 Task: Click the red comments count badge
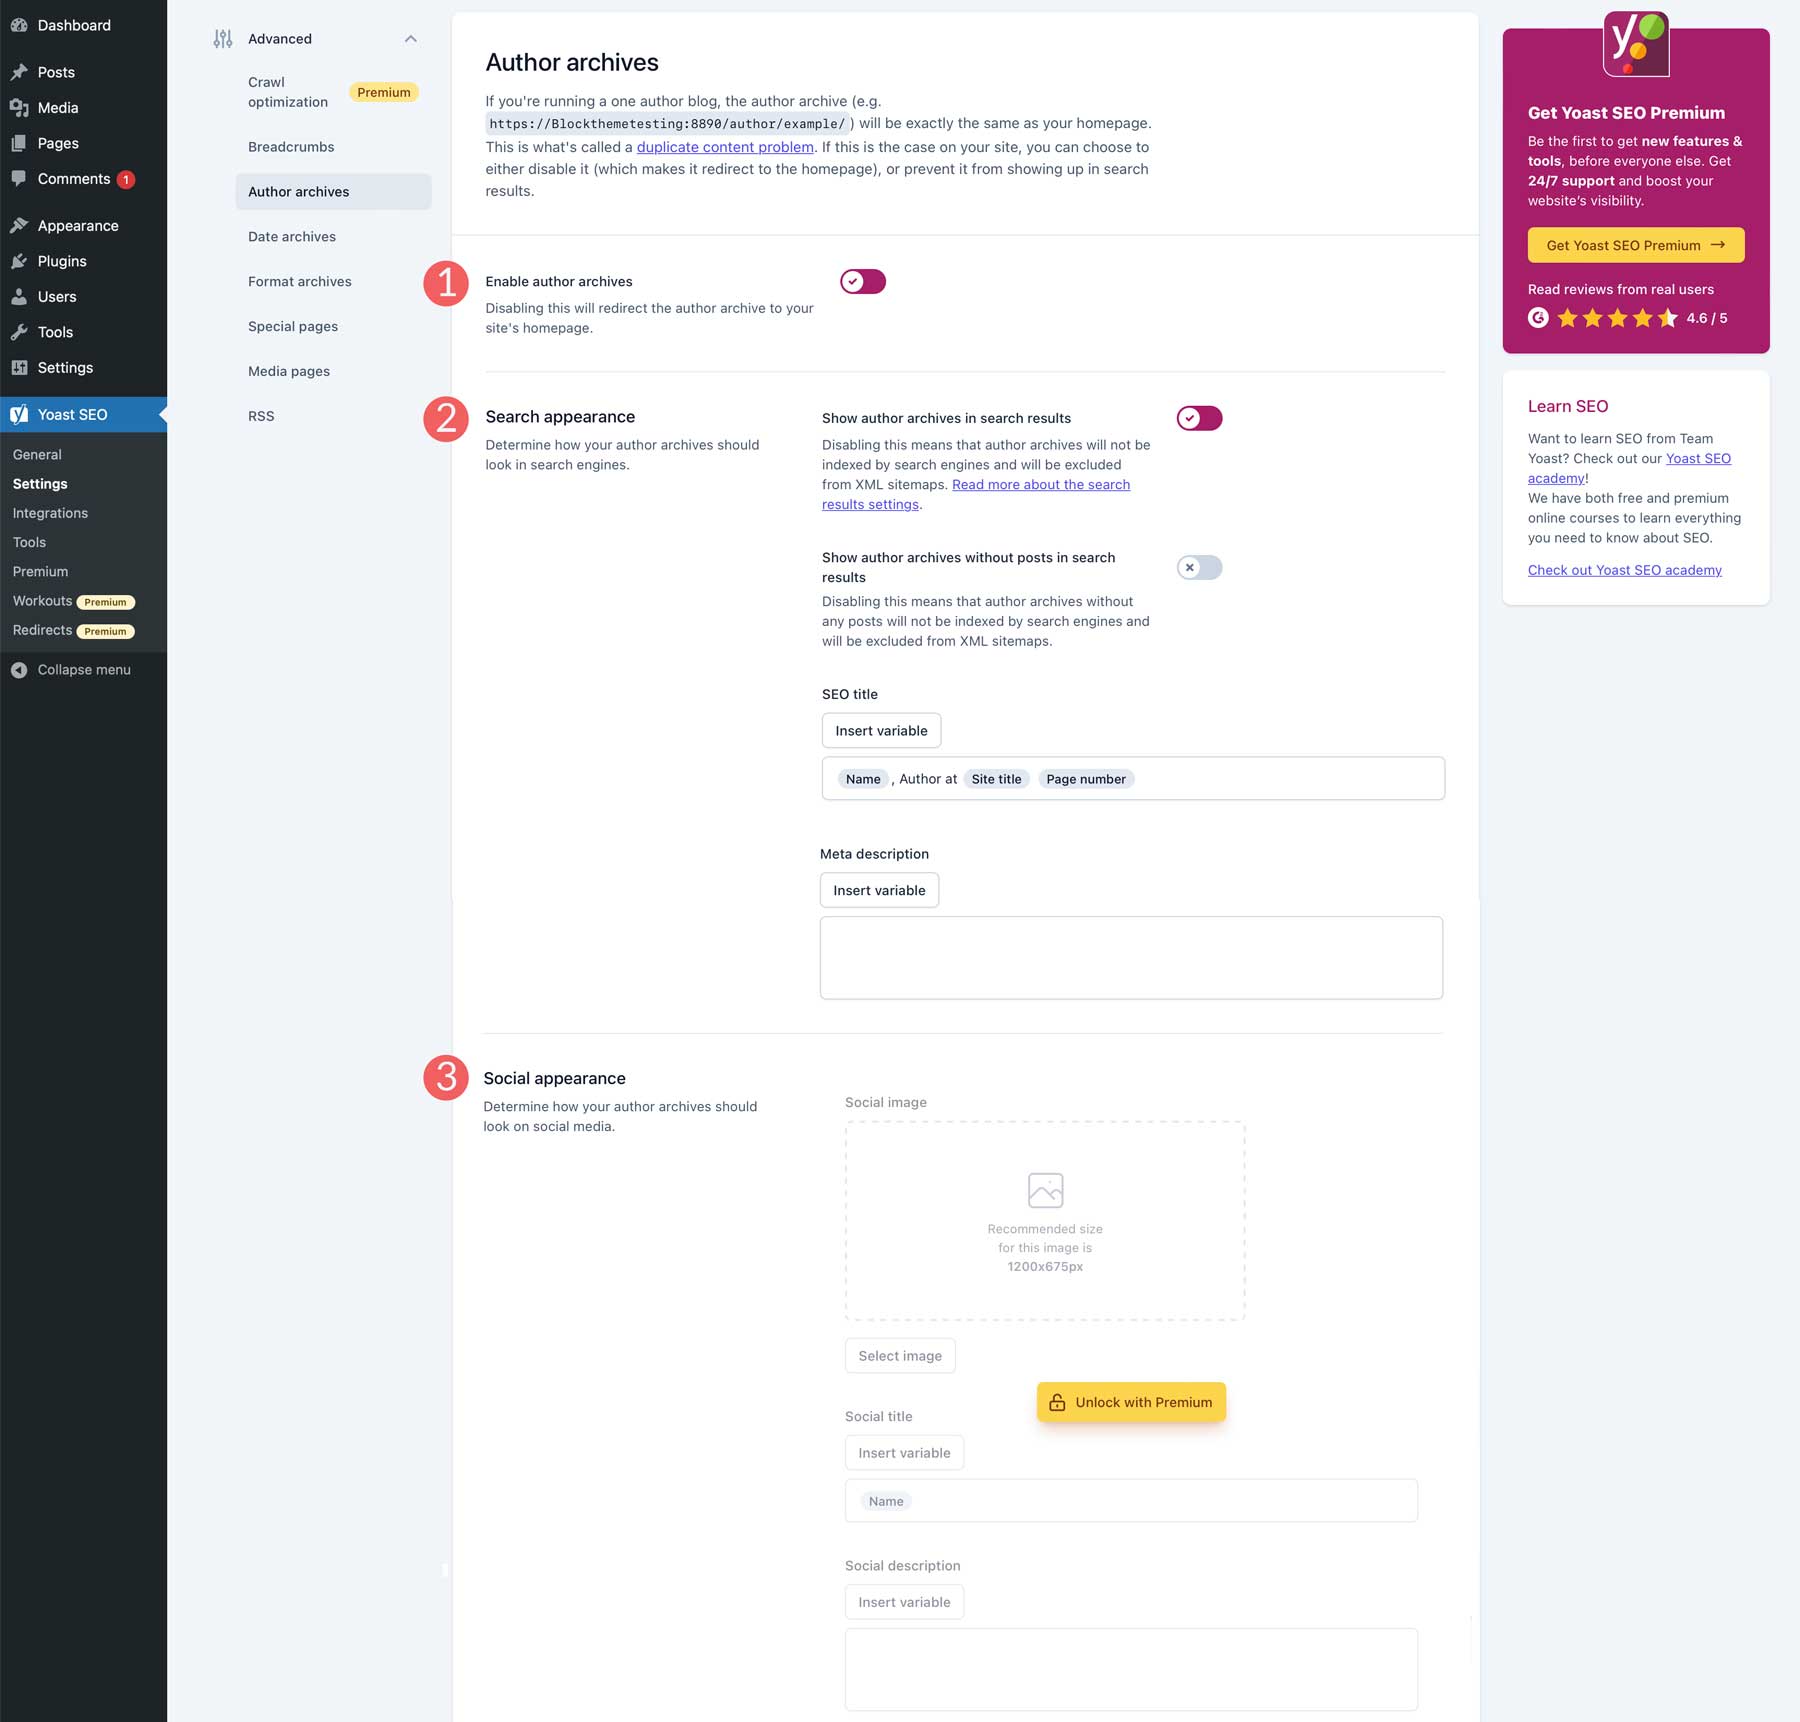(x=126, y=180)
